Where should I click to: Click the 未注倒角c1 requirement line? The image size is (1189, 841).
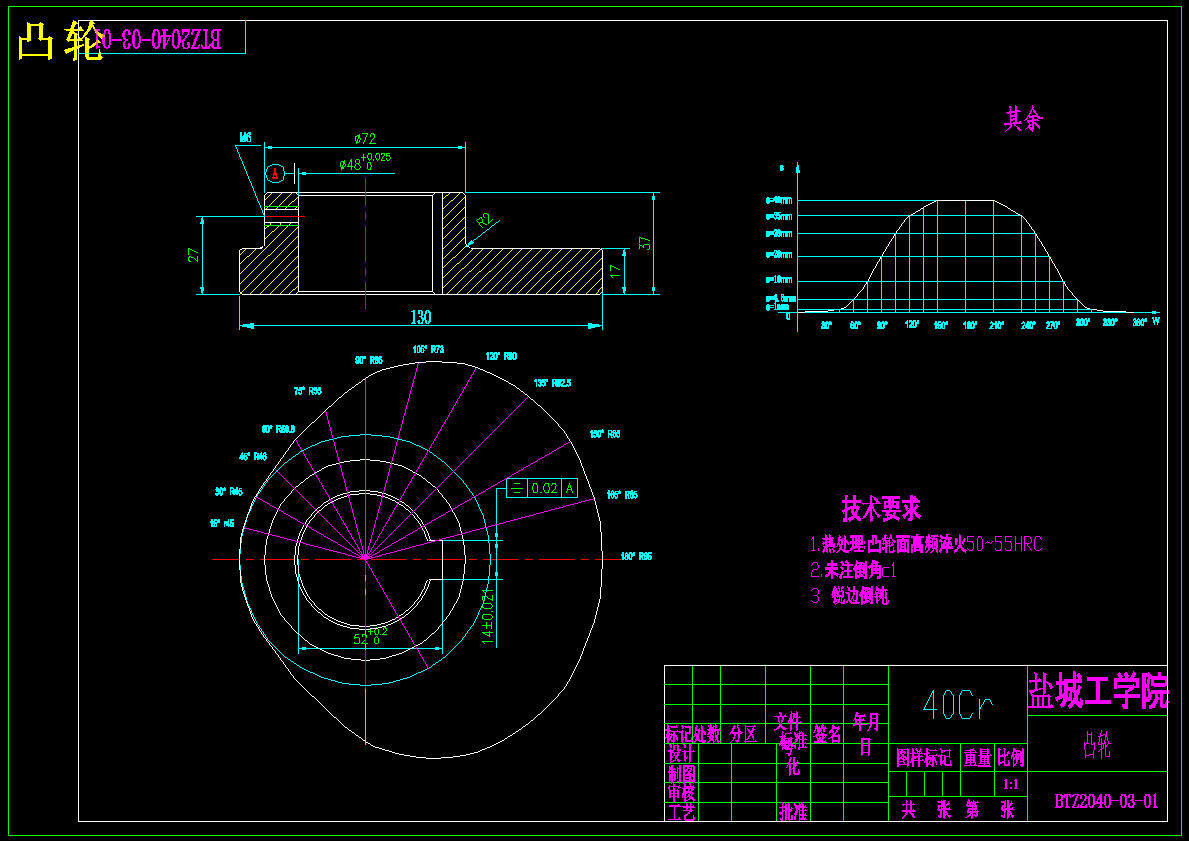854,570
